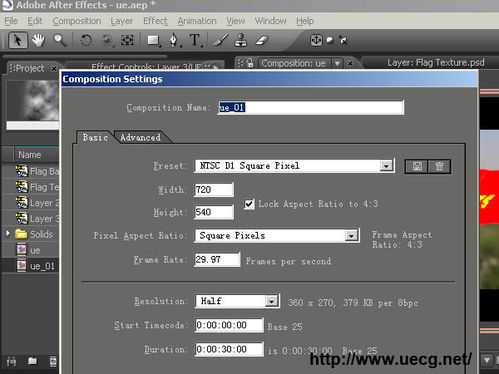
Task: Select the Zoom magnifier tool
Action: pos(60,40)
